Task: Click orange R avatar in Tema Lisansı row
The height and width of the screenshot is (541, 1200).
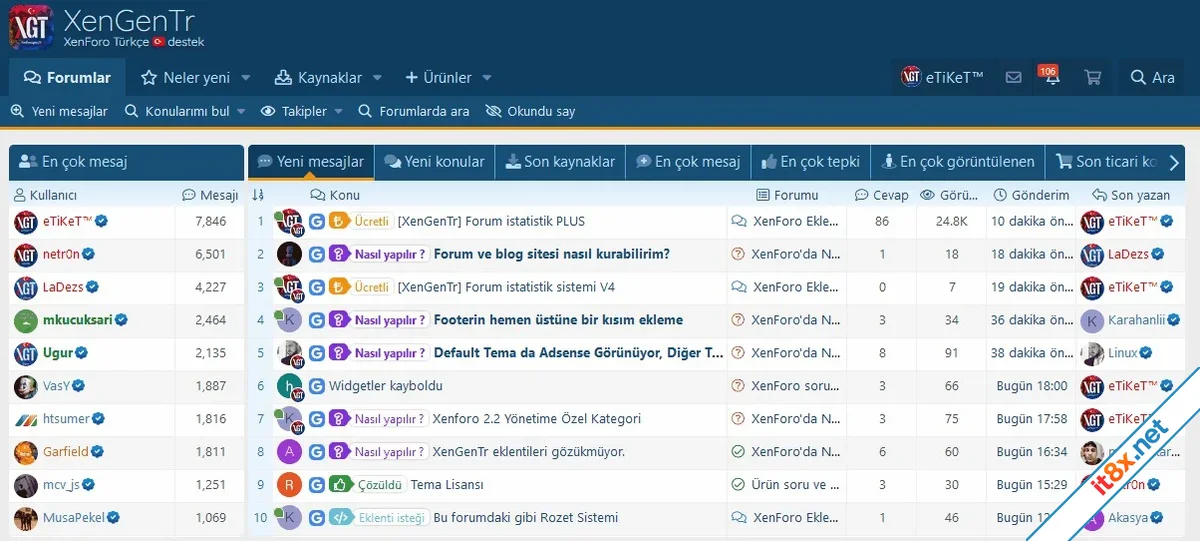Action: tap(289, 485)
